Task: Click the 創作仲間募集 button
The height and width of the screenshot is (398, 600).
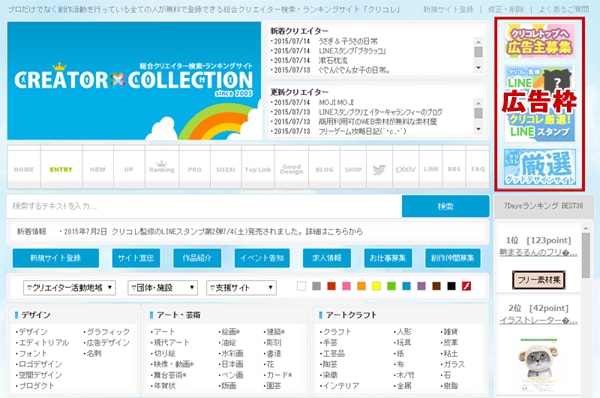Action: [x=453, y=258]
